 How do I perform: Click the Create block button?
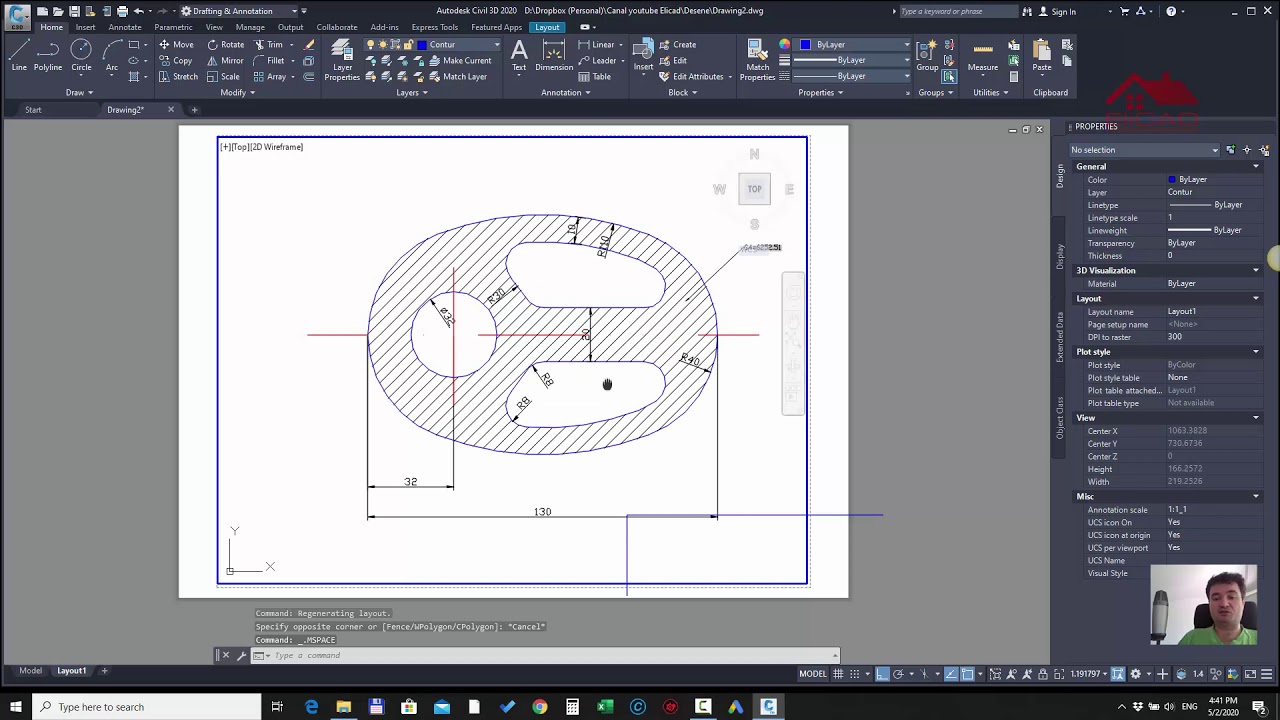(x=677, y=45)
